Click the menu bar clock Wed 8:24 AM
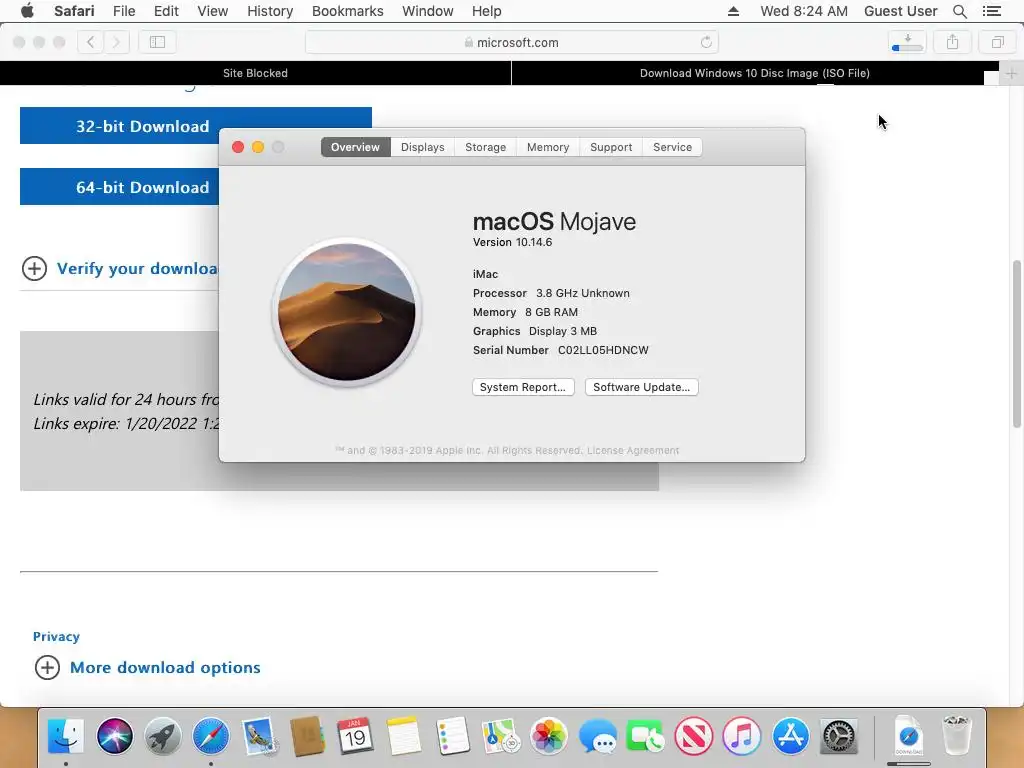This screenshot has width=1024, height=768. pos(804,11)
